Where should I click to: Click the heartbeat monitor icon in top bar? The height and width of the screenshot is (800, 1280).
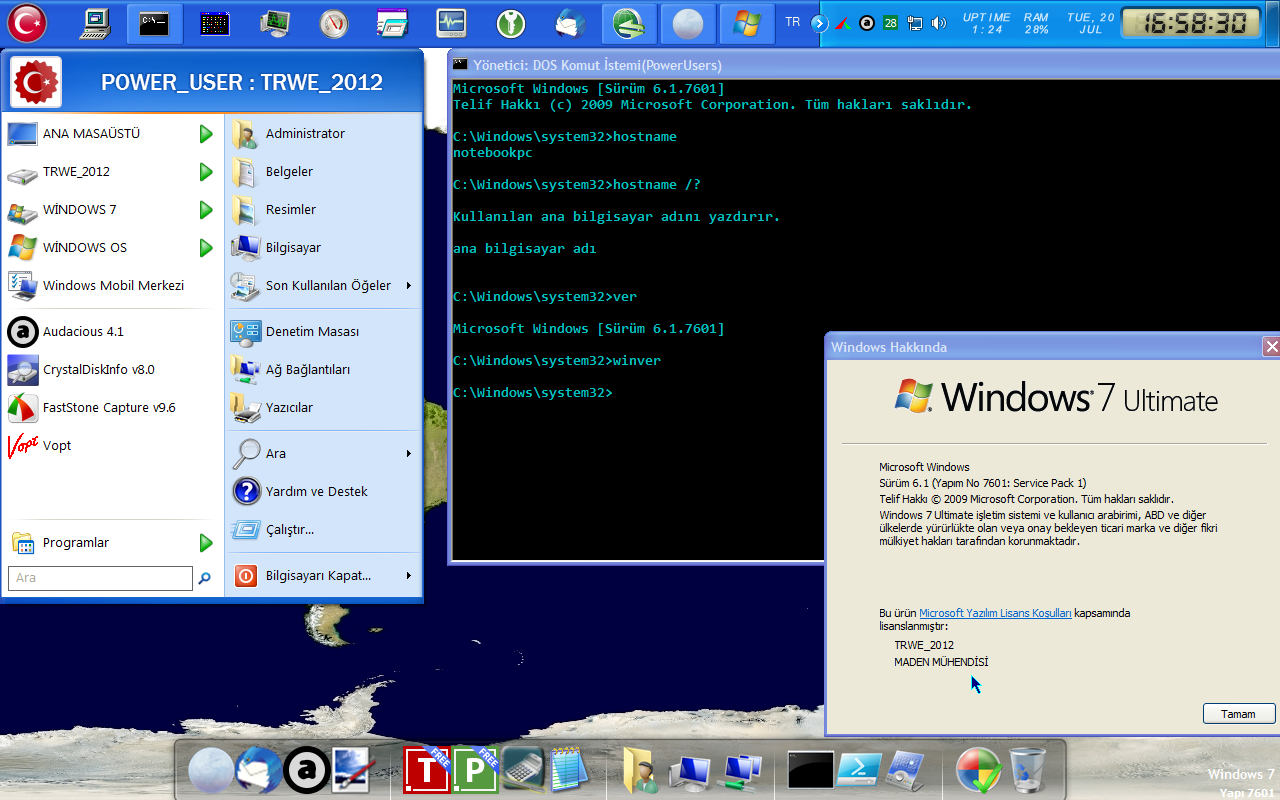(452, 22)
